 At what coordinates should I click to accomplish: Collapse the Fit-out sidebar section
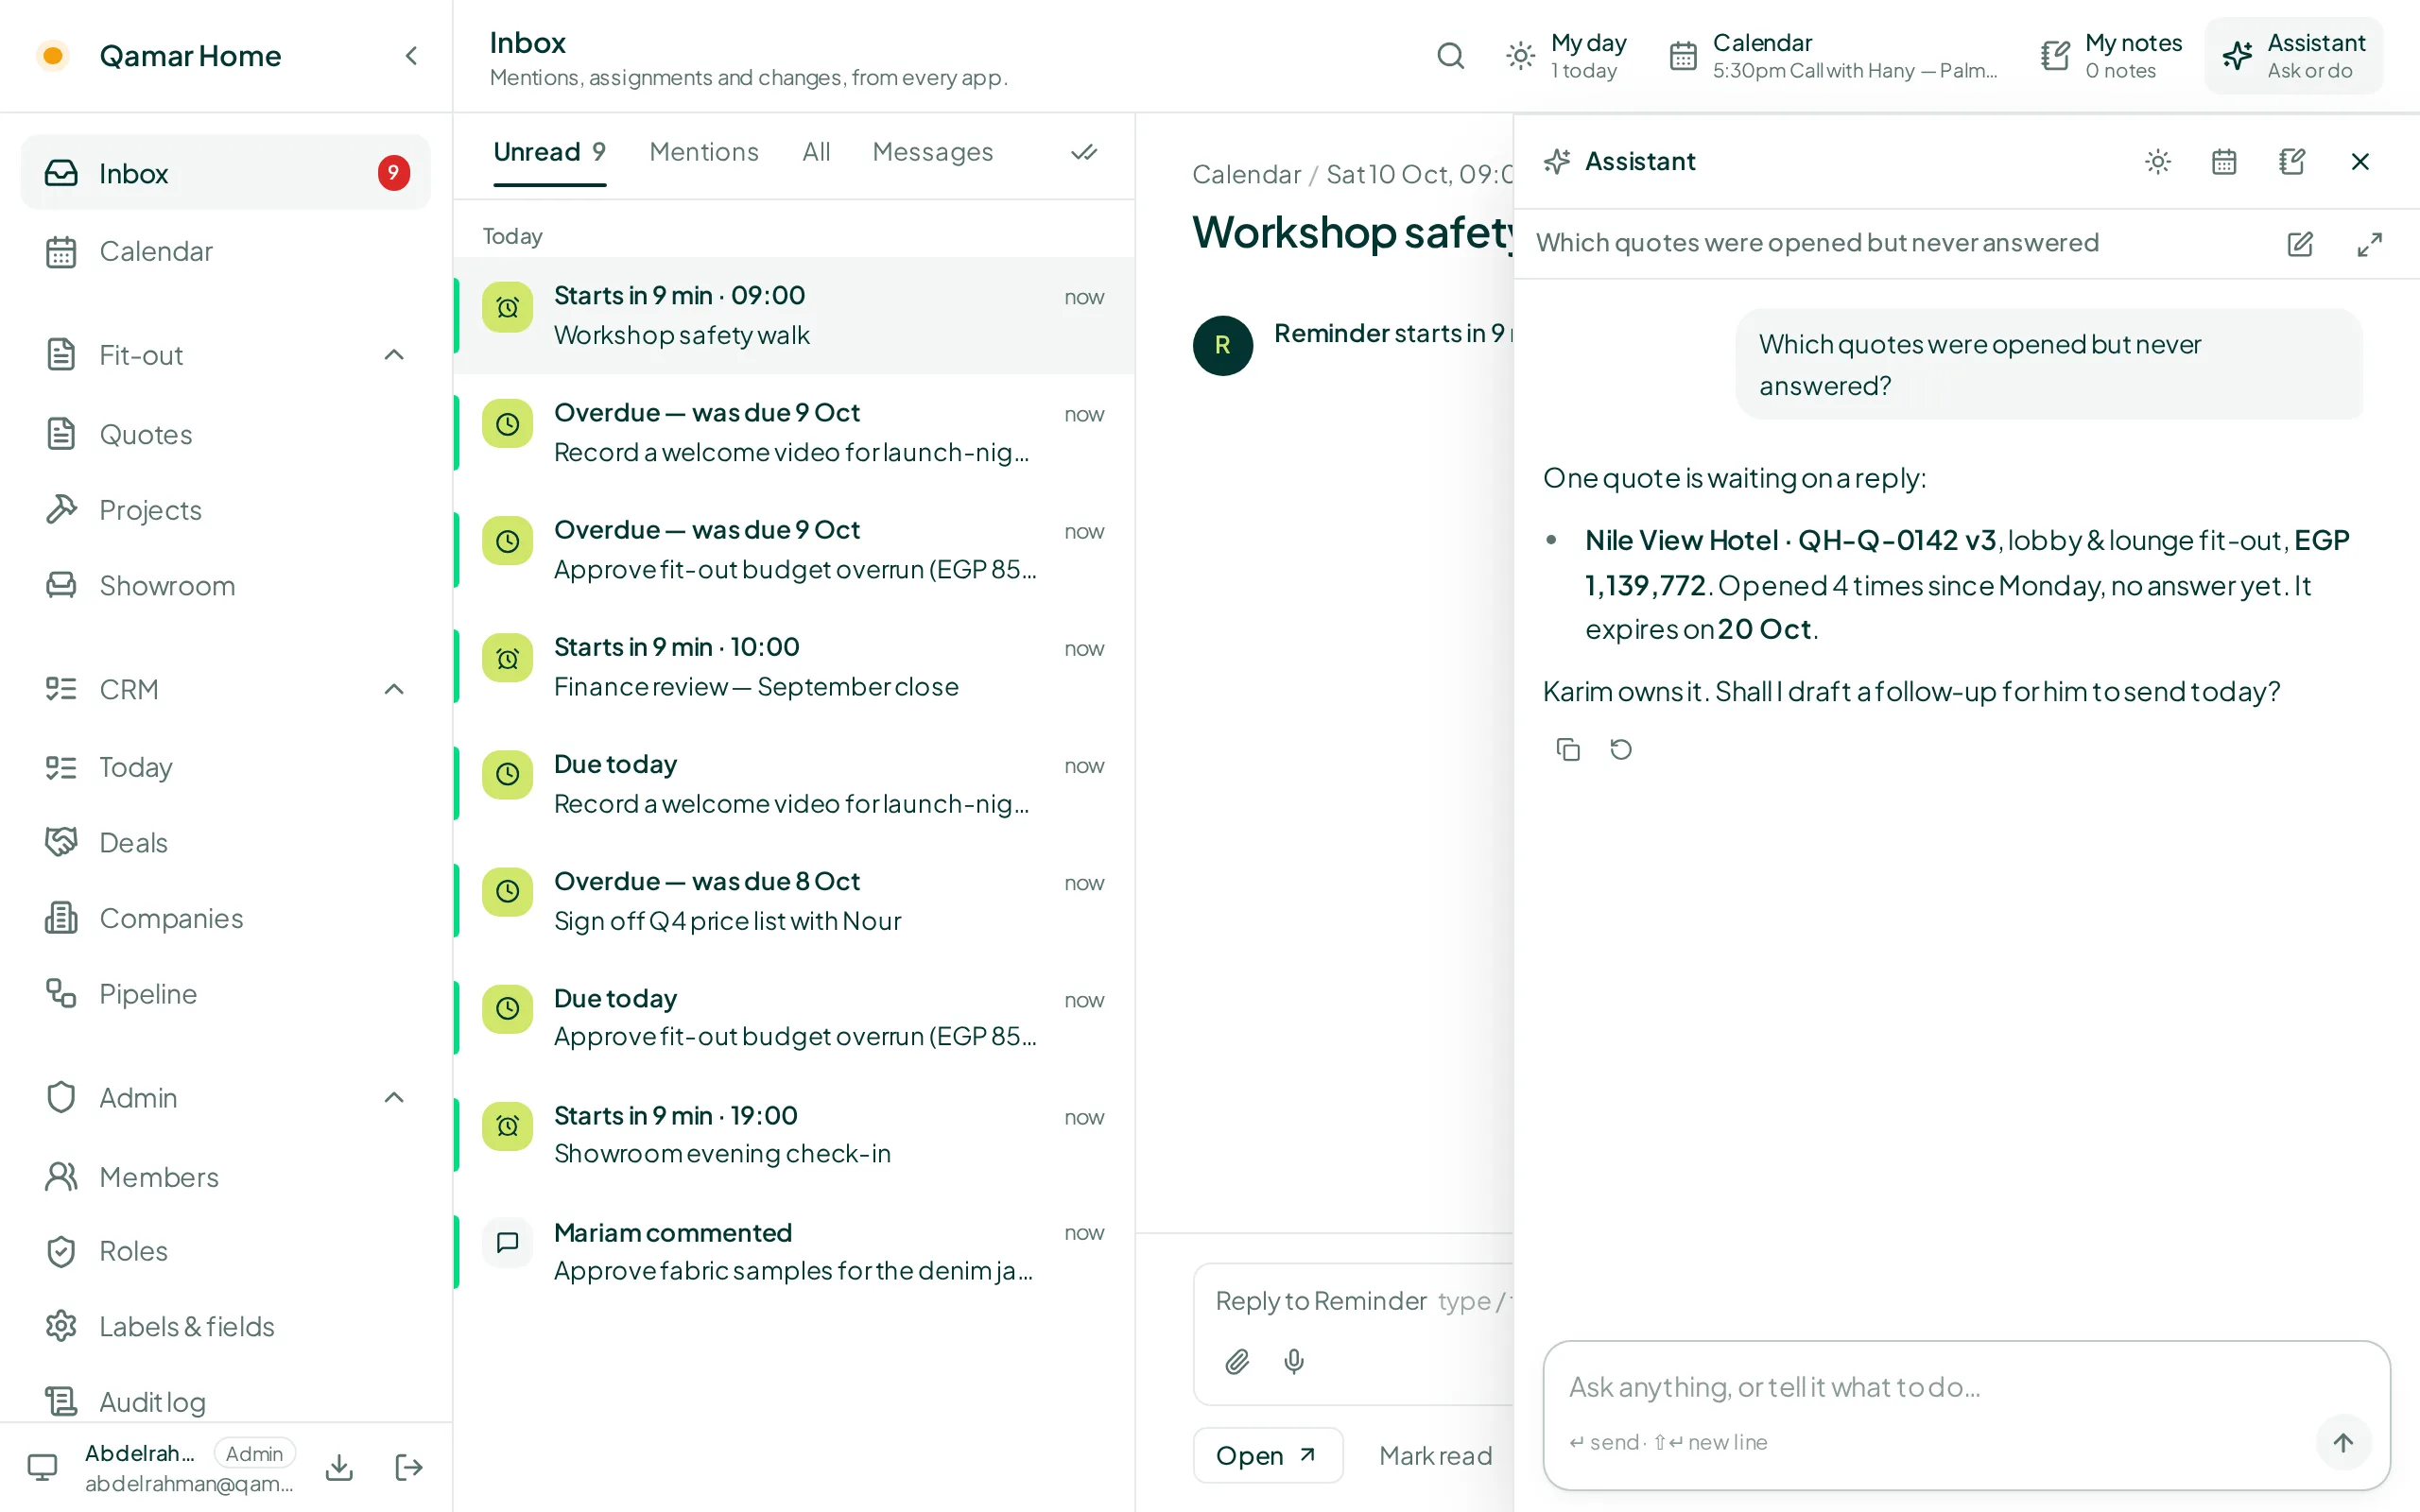394,355
